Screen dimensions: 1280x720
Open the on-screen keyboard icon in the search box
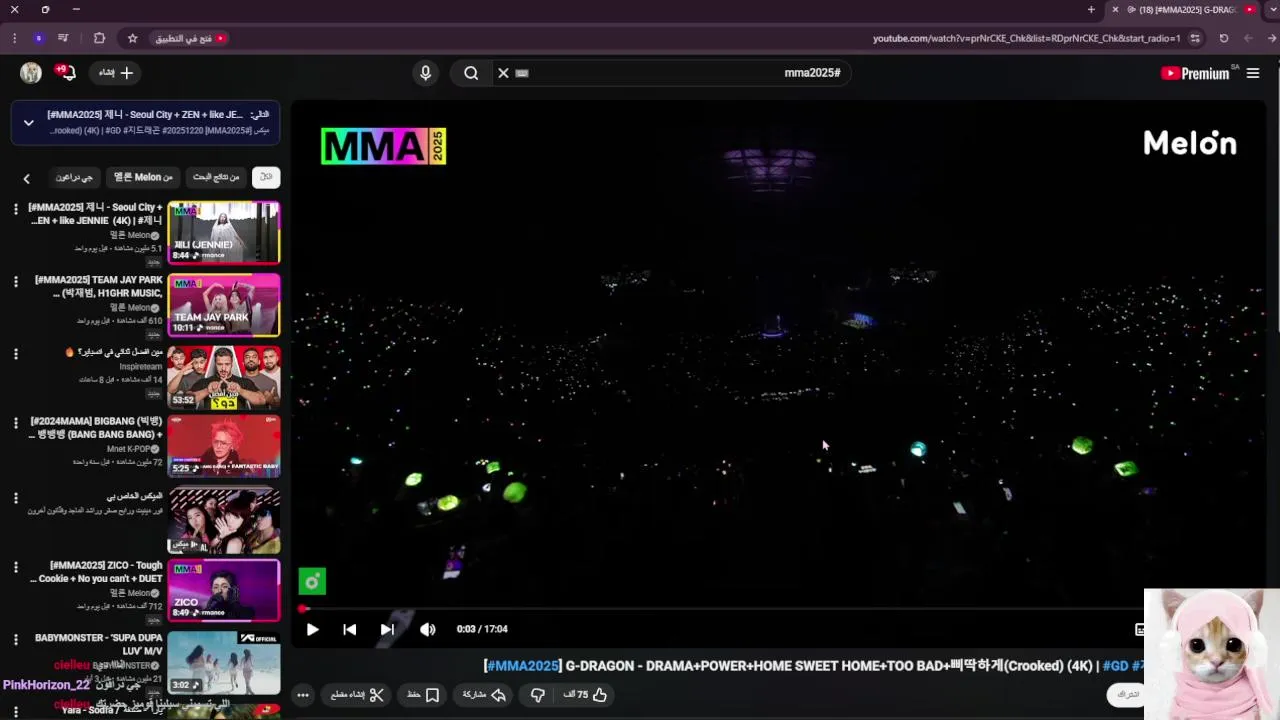[521, 73]
